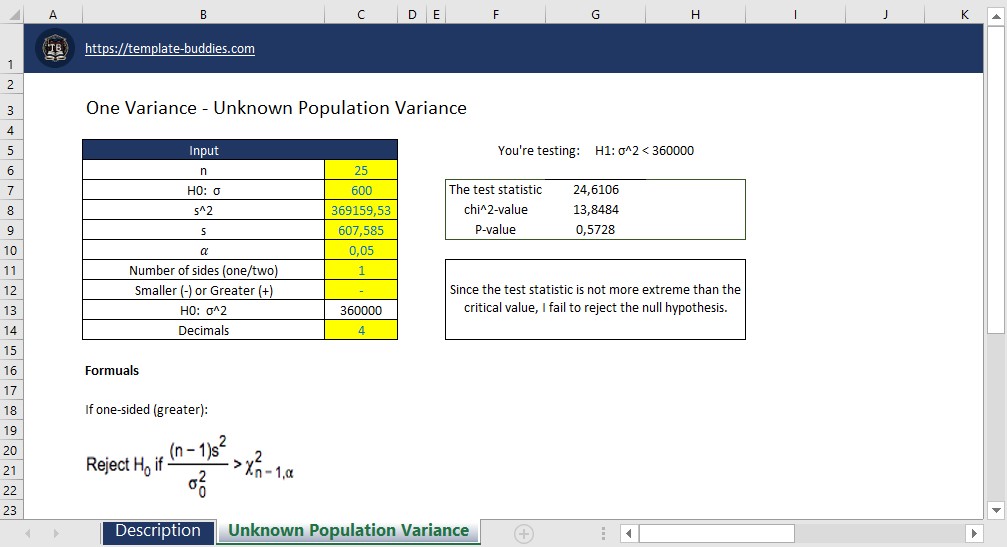Select the alpha cell containing 0,05
This screenshot has height=547, width=1007.
tap(361, 251)
